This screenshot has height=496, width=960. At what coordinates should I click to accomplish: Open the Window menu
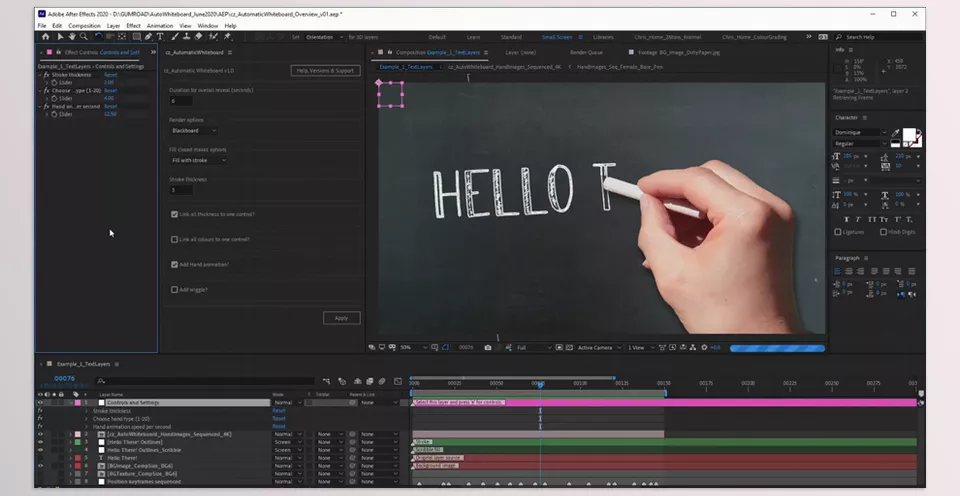(x=208, y=26)
